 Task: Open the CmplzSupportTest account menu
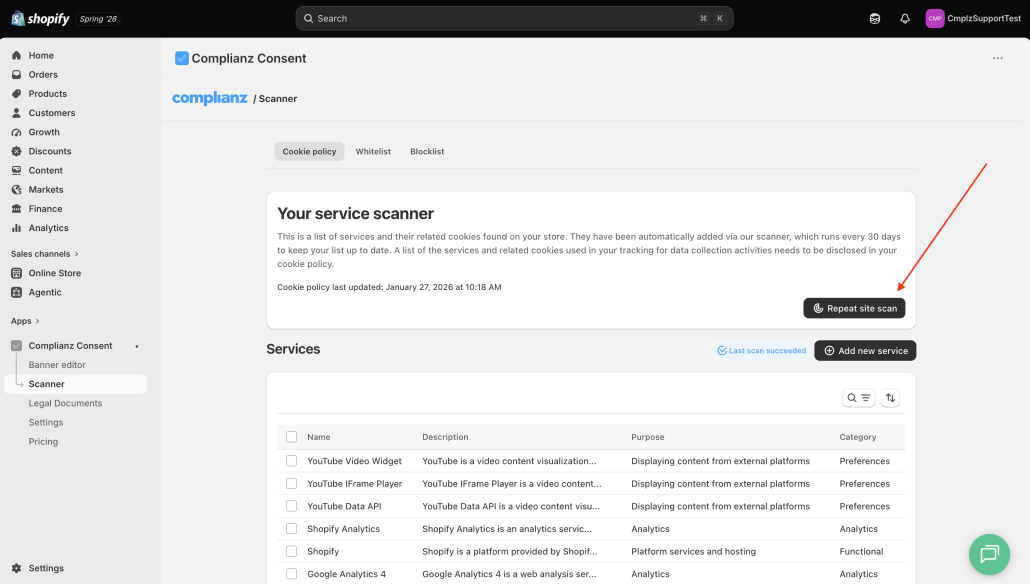(973, 18)
